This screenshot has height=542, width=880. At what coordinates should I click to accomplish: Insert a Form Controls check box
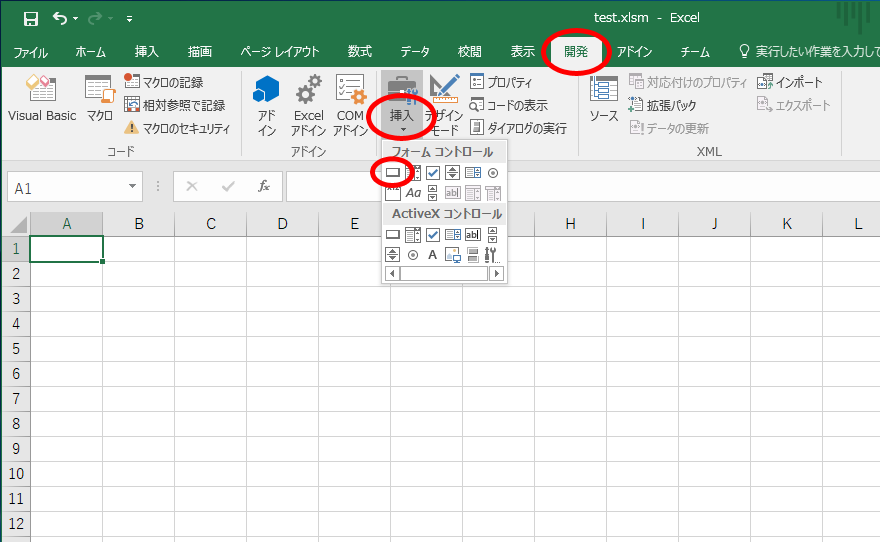433,173
